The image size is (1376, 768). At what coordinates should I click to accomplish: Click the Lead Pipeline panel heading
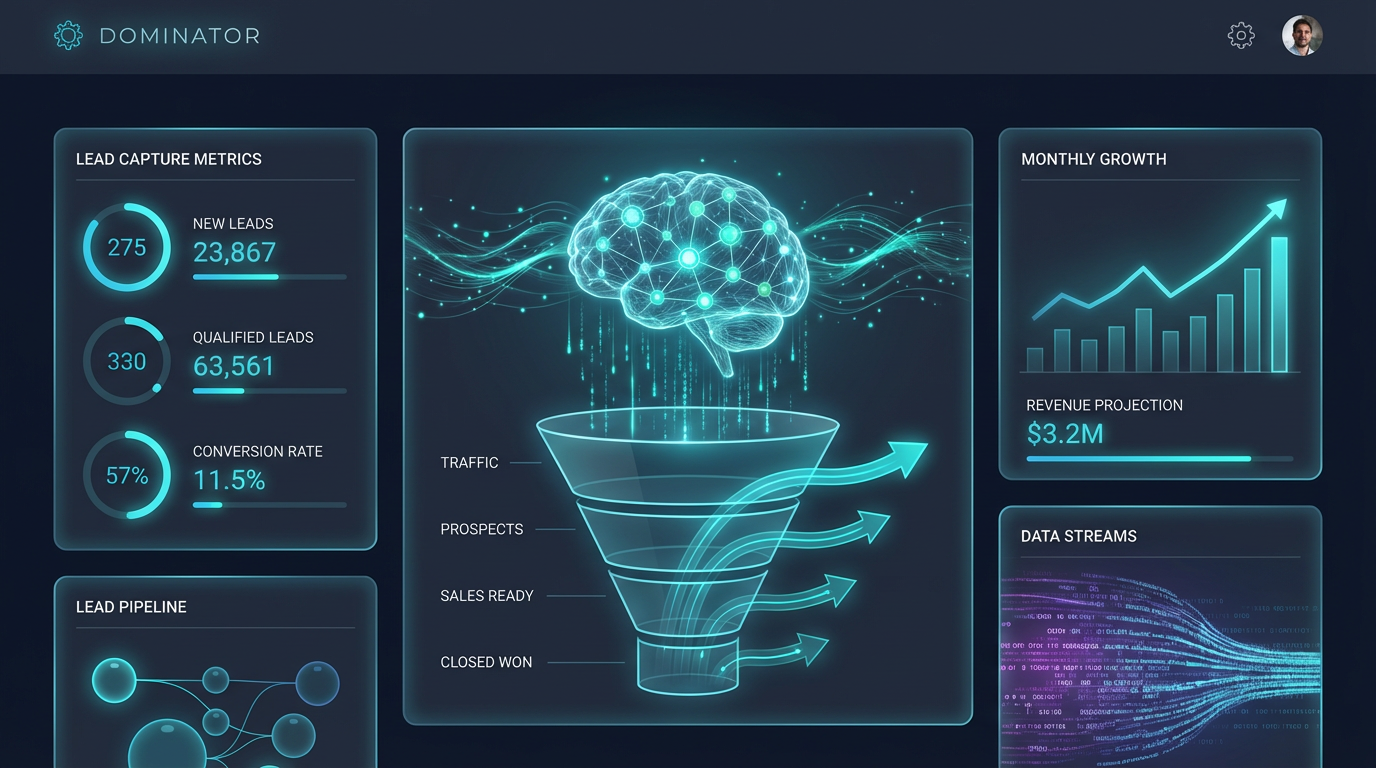(131, 607)
